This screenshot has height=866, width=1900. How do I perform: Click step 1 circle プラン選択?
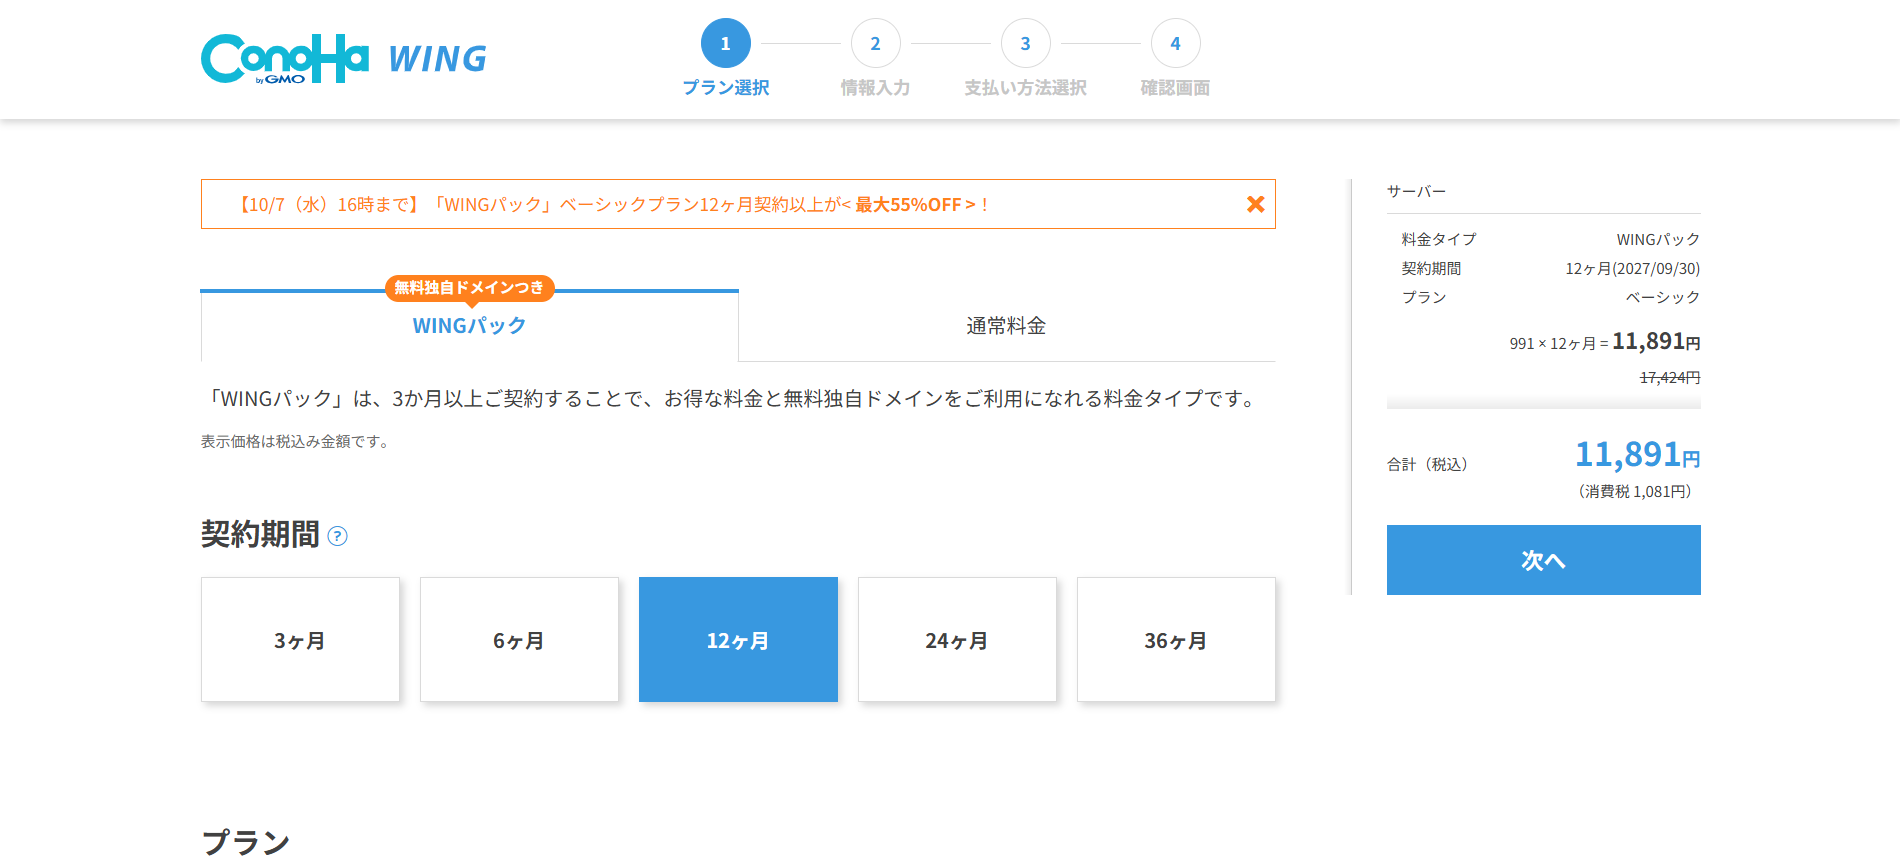[726, 44]
